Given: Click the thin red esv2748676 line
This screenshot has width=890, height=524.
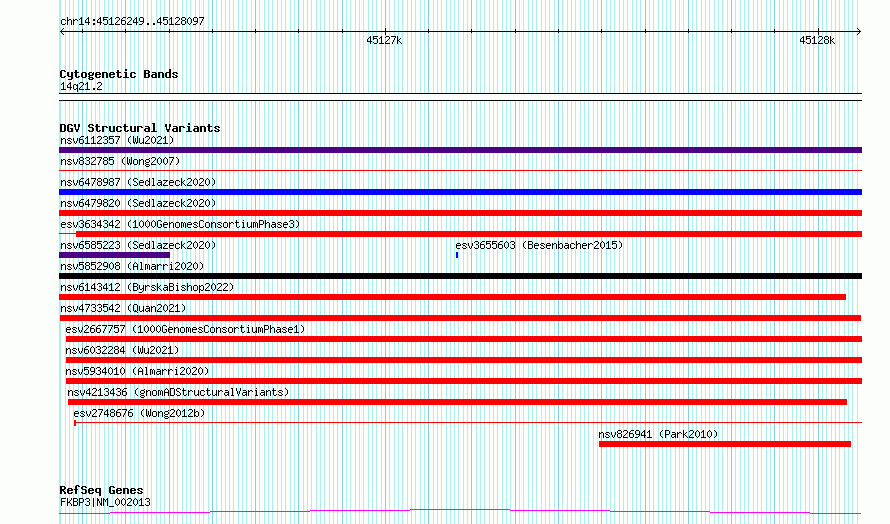Looking at the screenshot, I should (468, 422).
